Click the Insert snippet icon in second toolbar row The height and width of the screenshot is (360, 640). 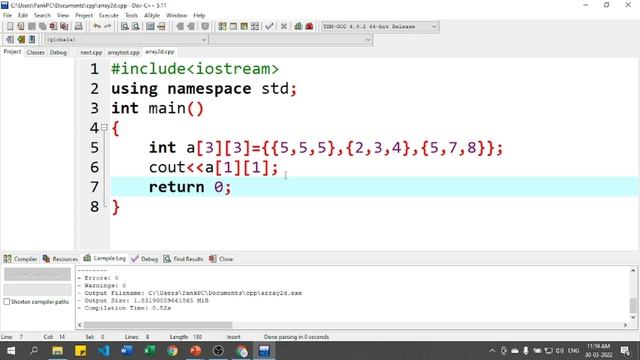click(10, 40)
